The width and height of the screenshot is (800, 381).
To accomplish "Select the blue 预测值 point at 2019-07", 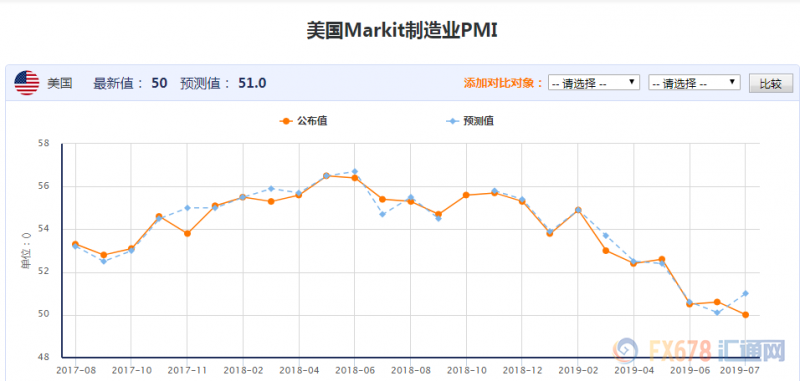I will pyautogui.click(x=745, y=293).
